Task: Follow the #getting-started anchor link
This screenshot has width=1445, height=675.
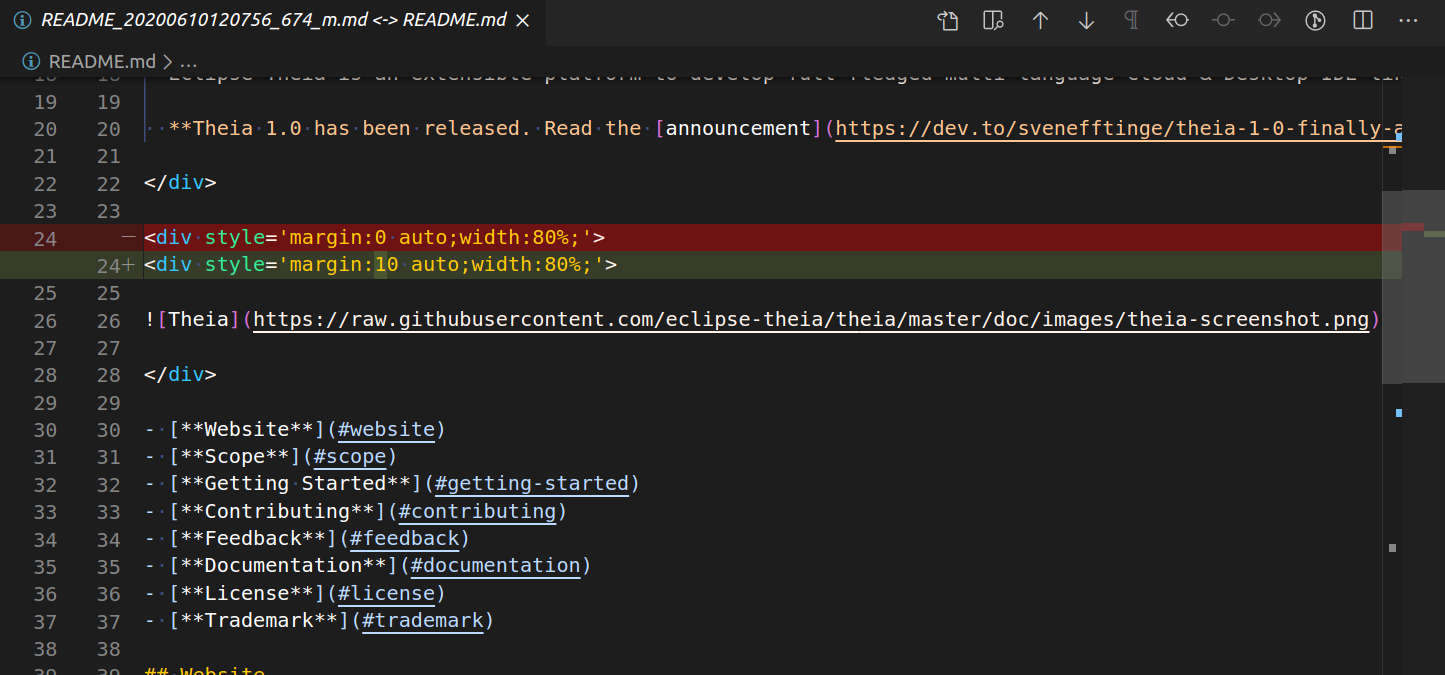Action: click(532, 484)
